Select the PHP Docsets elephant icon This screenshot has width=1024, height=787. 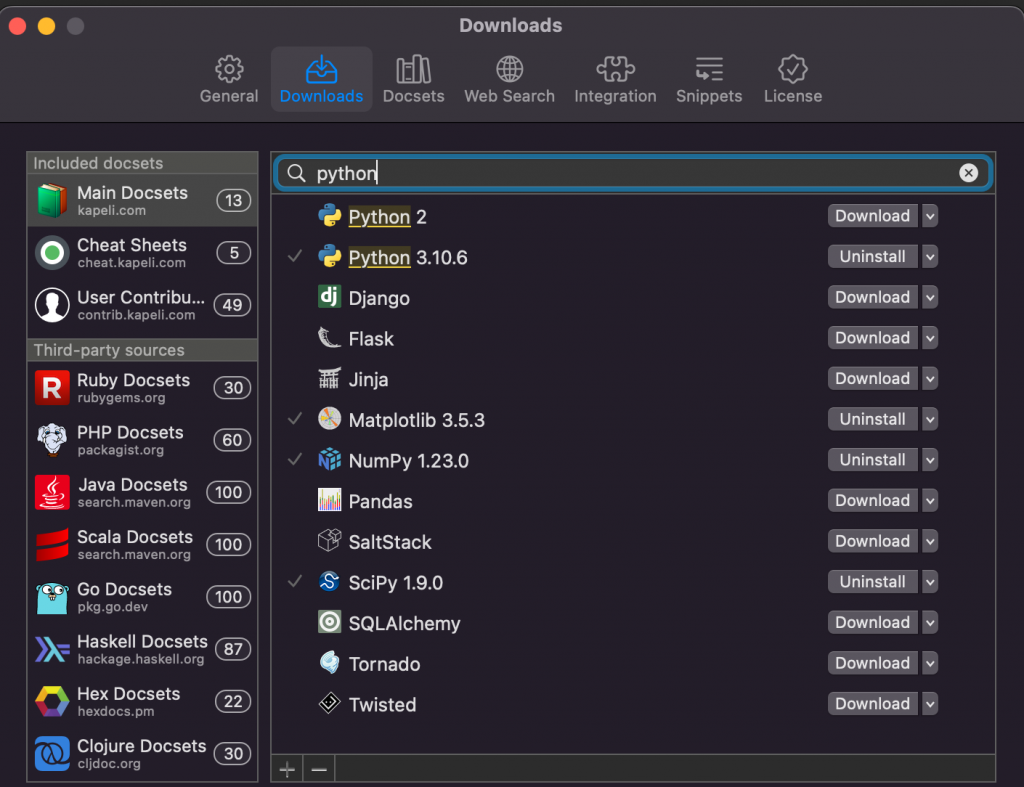(x=52, y=440)
